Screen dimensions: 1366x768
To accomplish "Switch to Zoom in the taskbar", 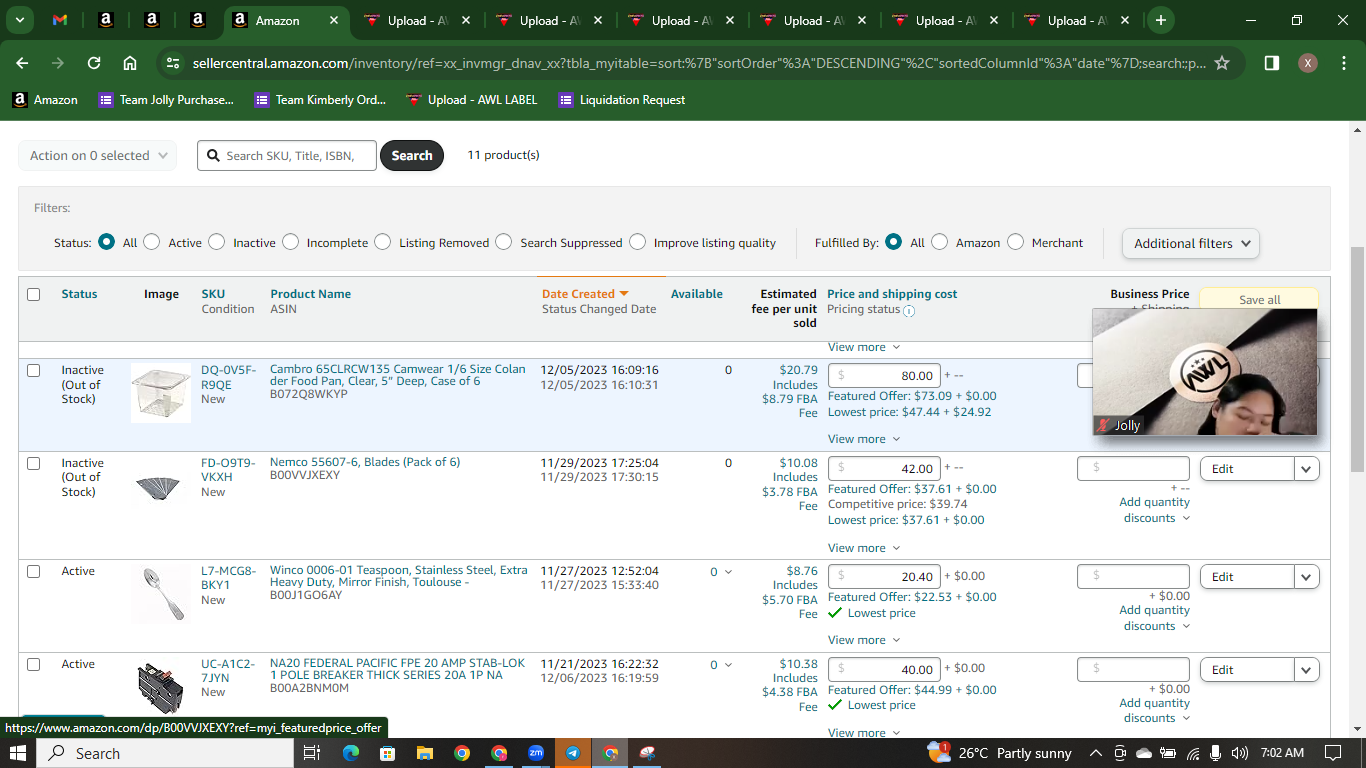I will tap(536, 753).
